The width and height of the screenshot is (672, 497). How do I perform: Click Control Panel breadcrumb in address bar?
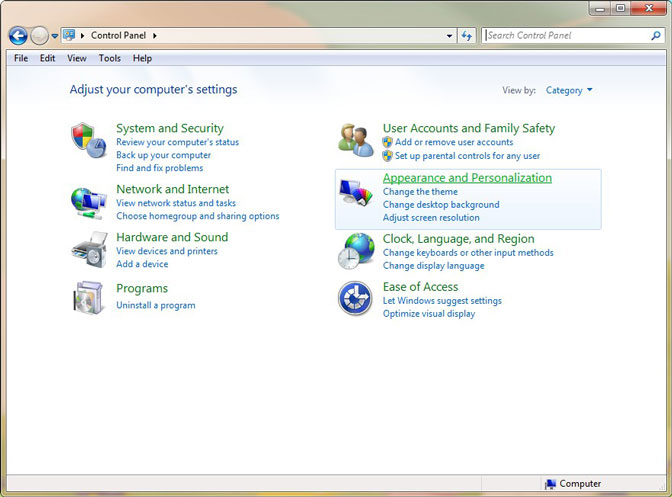pyautogui.click(x=118, y=36)
